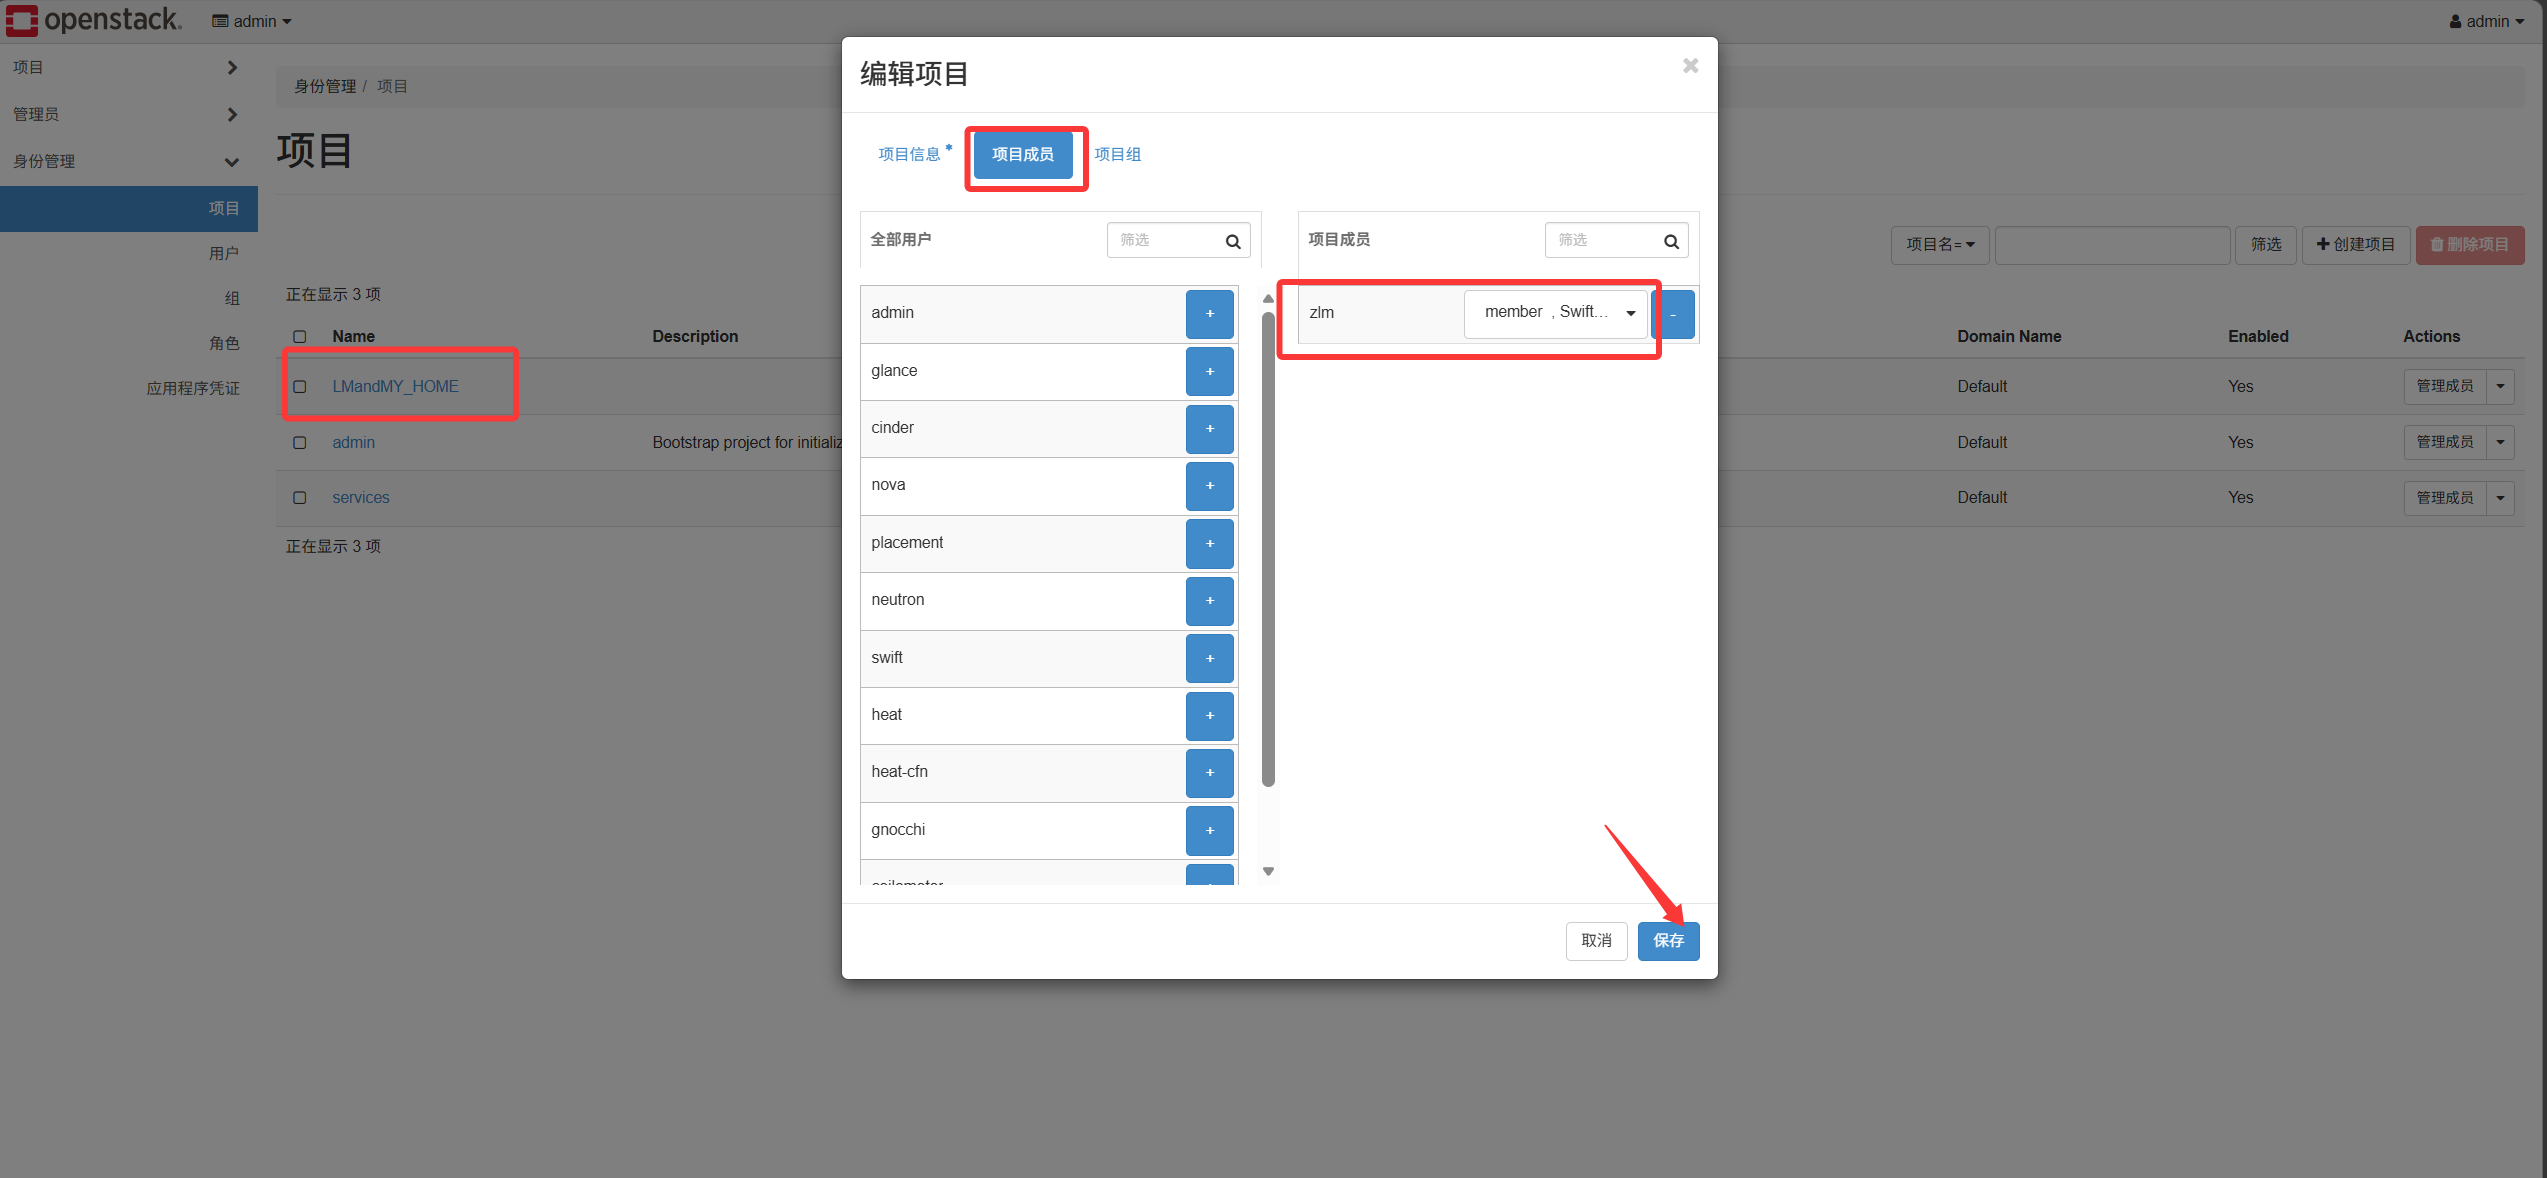Collapse the 身份管理 sidebar section
2547x1178 pixels.
tap(128, 162)
